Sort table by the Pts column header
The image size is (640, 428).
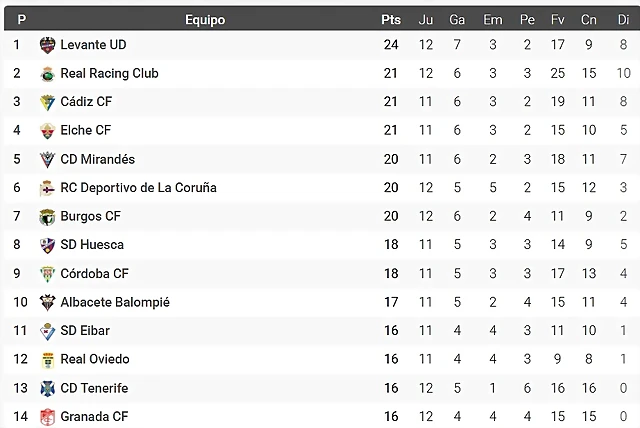pyautogui.click(x=391, y=20)
